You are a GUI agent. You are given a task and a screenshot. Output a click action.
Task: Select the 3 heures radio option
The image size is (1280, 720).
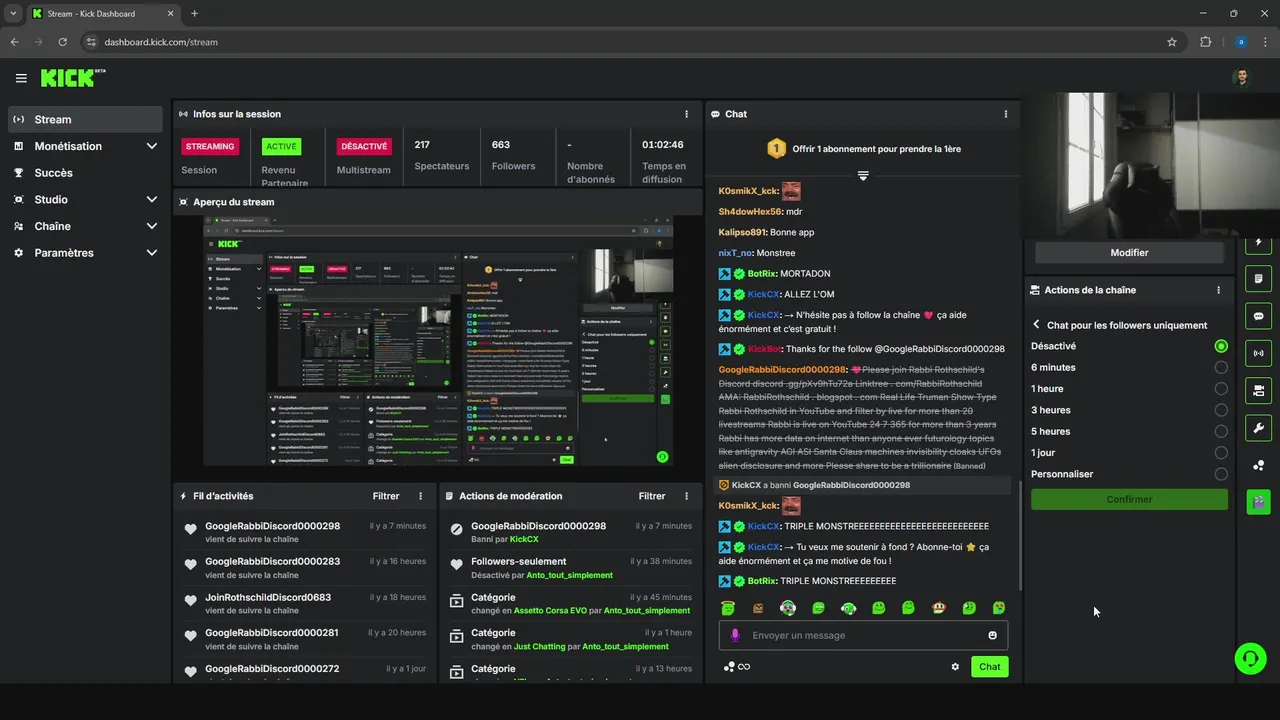tap(1221, 410)
